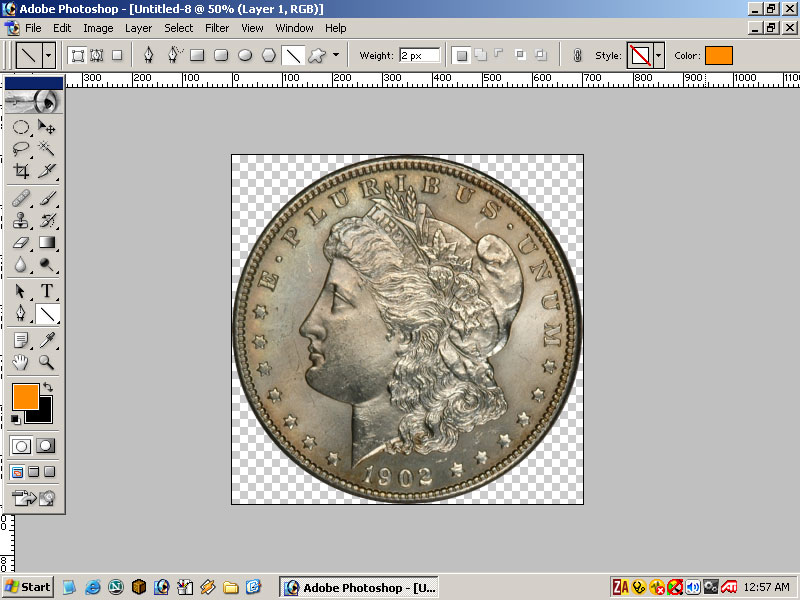800x600 pixels.
Task: Open the Layer menu
Action: [x=139, y=28]
